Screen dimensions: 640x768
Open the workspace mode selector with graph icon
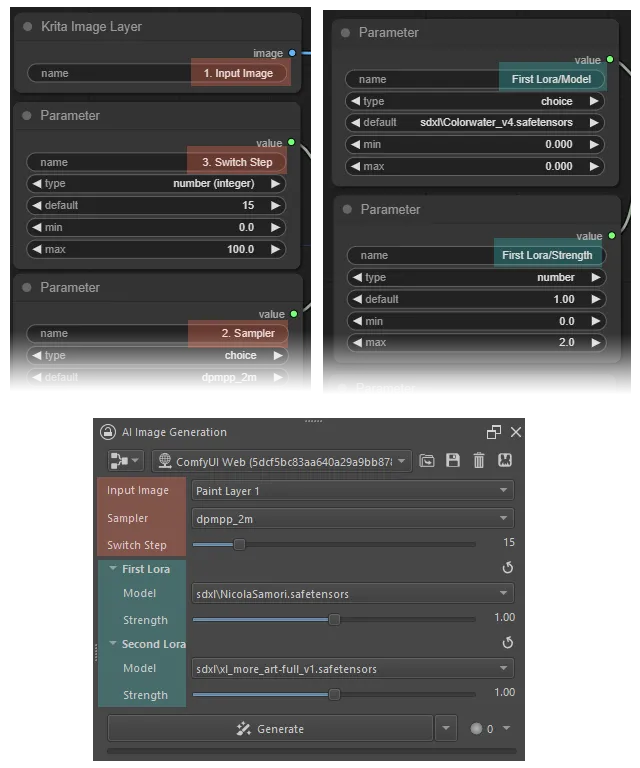[125, 461]
